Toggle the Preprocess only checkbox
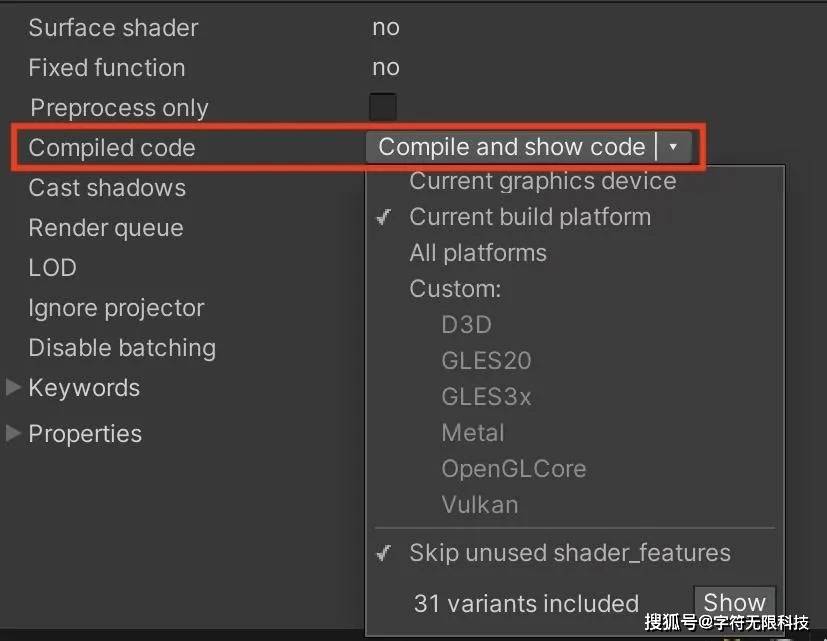 click(383, 105)
